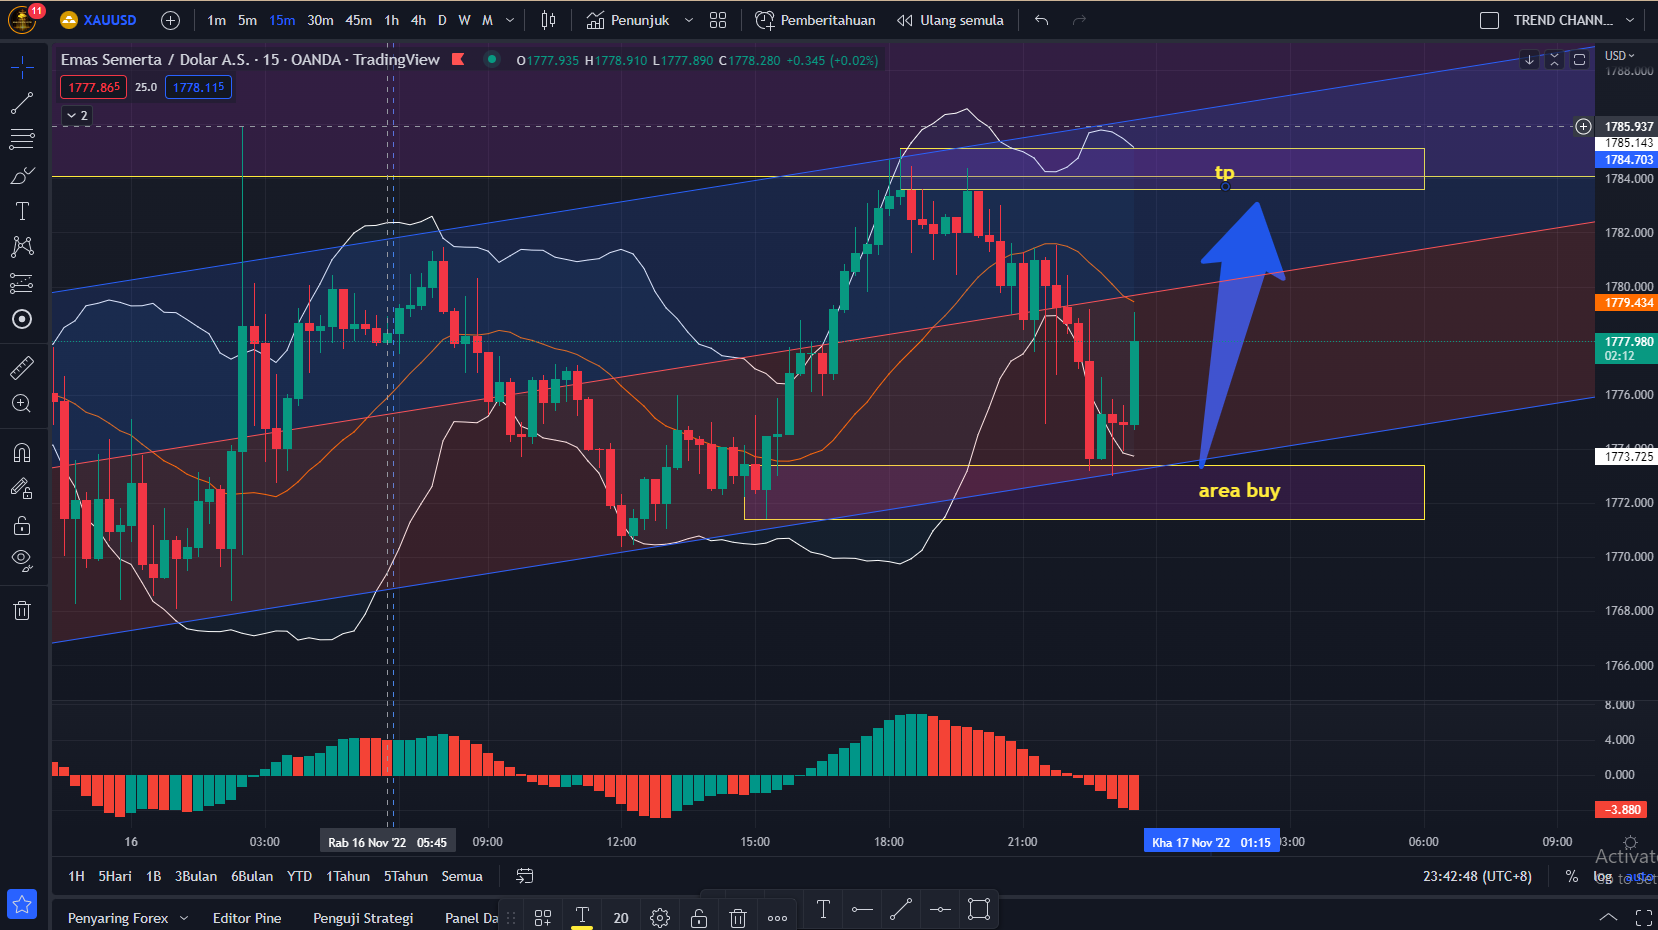Toggle lock all drawing tools
The image size is (1658, 930).
coord(22,525)
